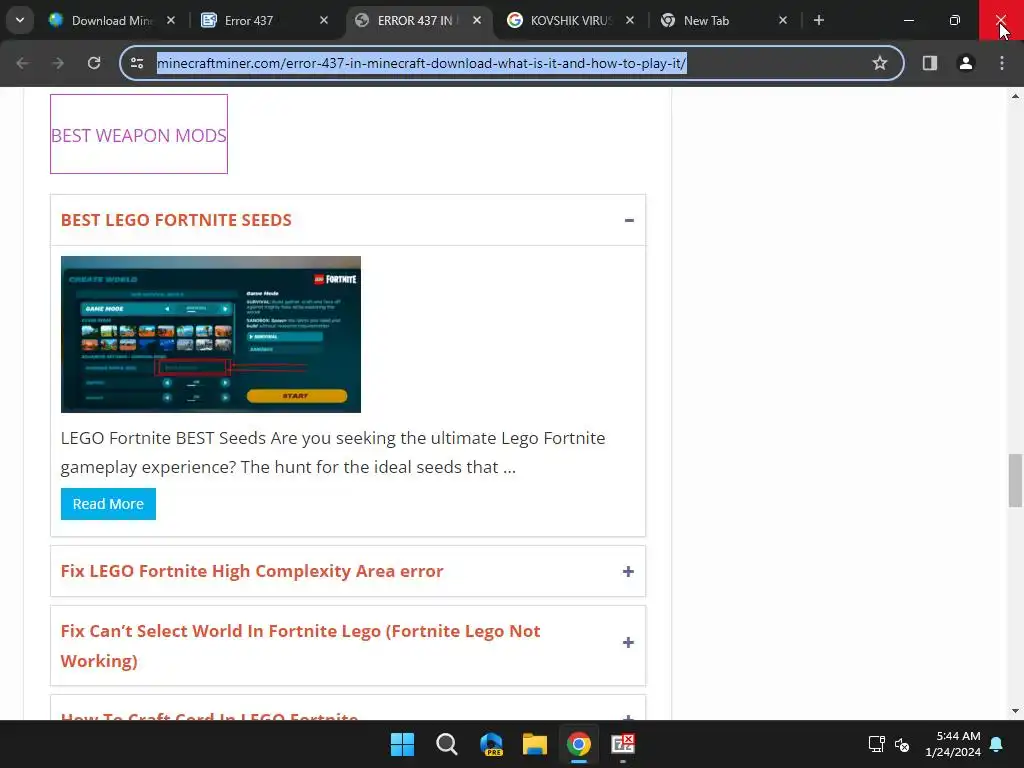Switch to the KOVSHIK VIRUS tab

click(x=570, y=20)
